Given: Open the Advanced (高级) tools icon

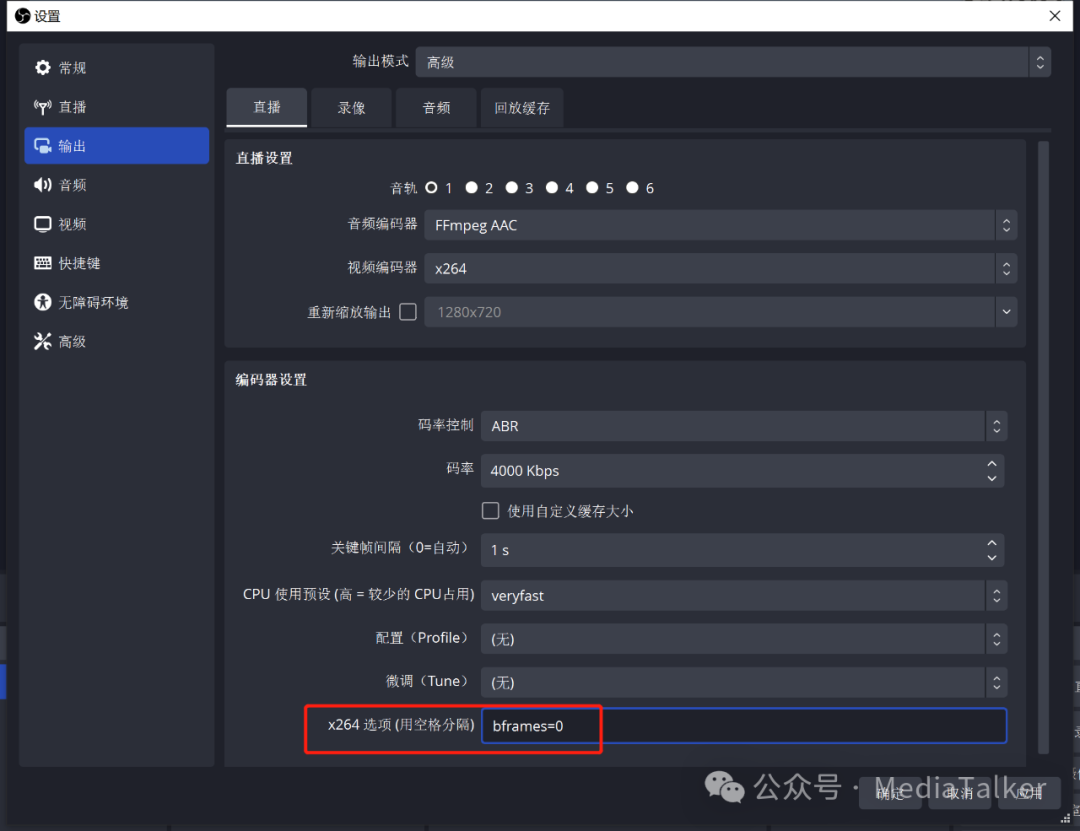Looking at the screenshot, I should click(42, 341).
